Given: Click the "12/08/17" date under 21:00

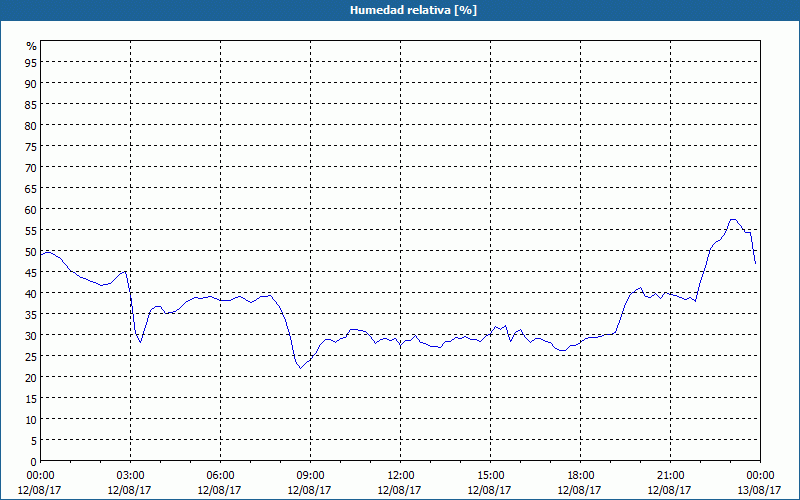Looking at the screenshot, I should point(669,490).
